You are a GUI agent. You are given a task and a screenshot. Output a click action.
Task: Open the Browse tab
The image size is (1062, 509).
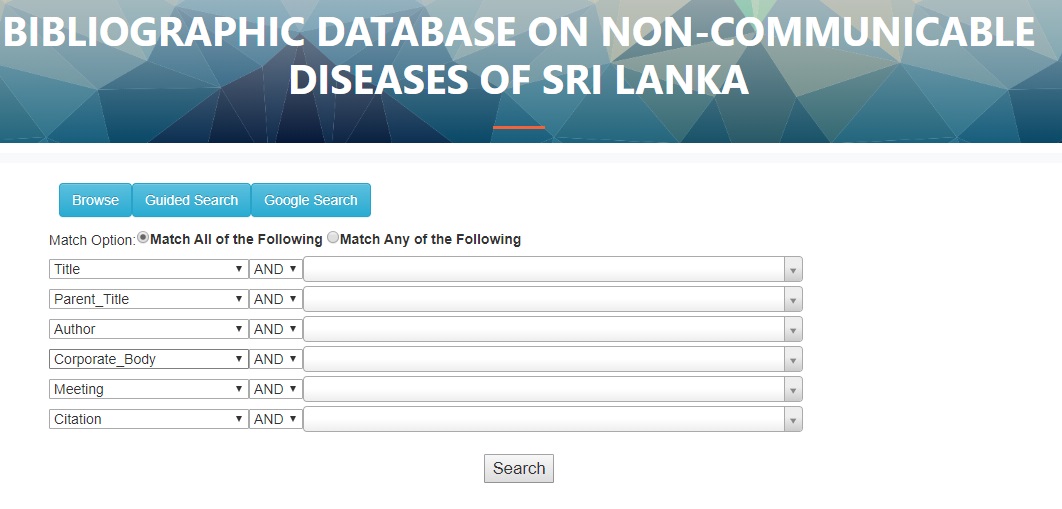[95, 200]
